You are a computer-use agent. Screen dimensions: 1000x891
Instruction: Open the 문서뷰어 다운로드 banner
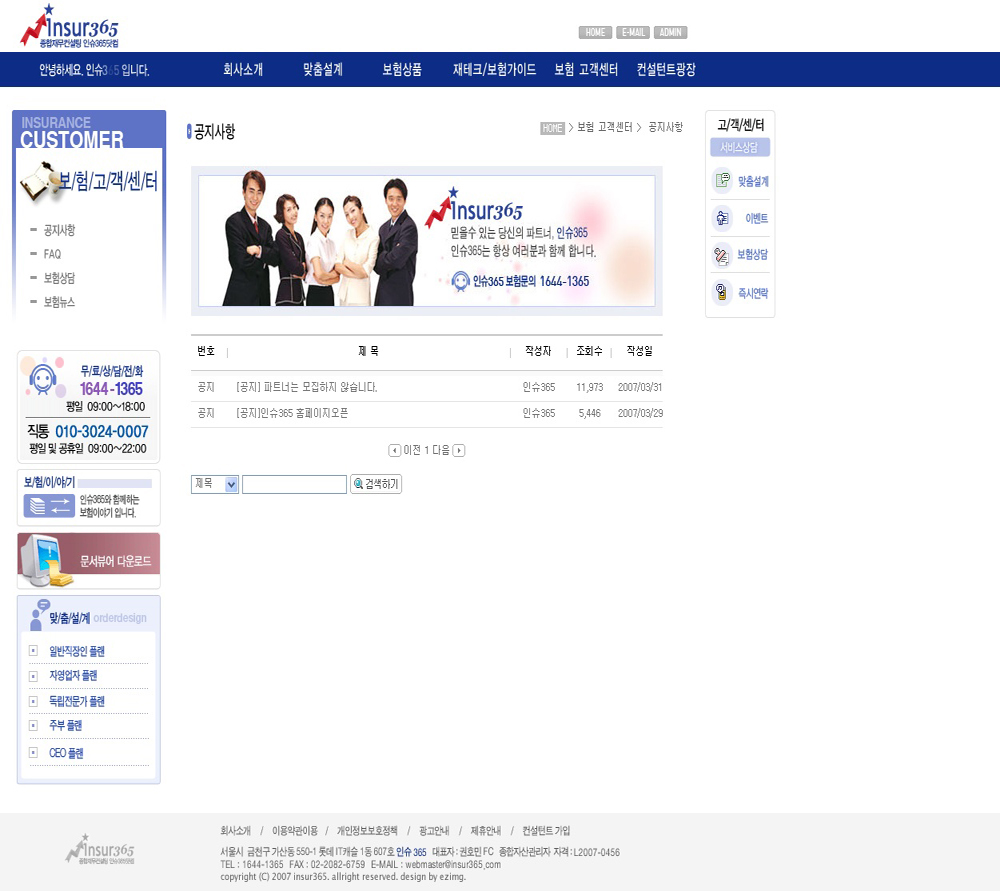click(88, 560)
